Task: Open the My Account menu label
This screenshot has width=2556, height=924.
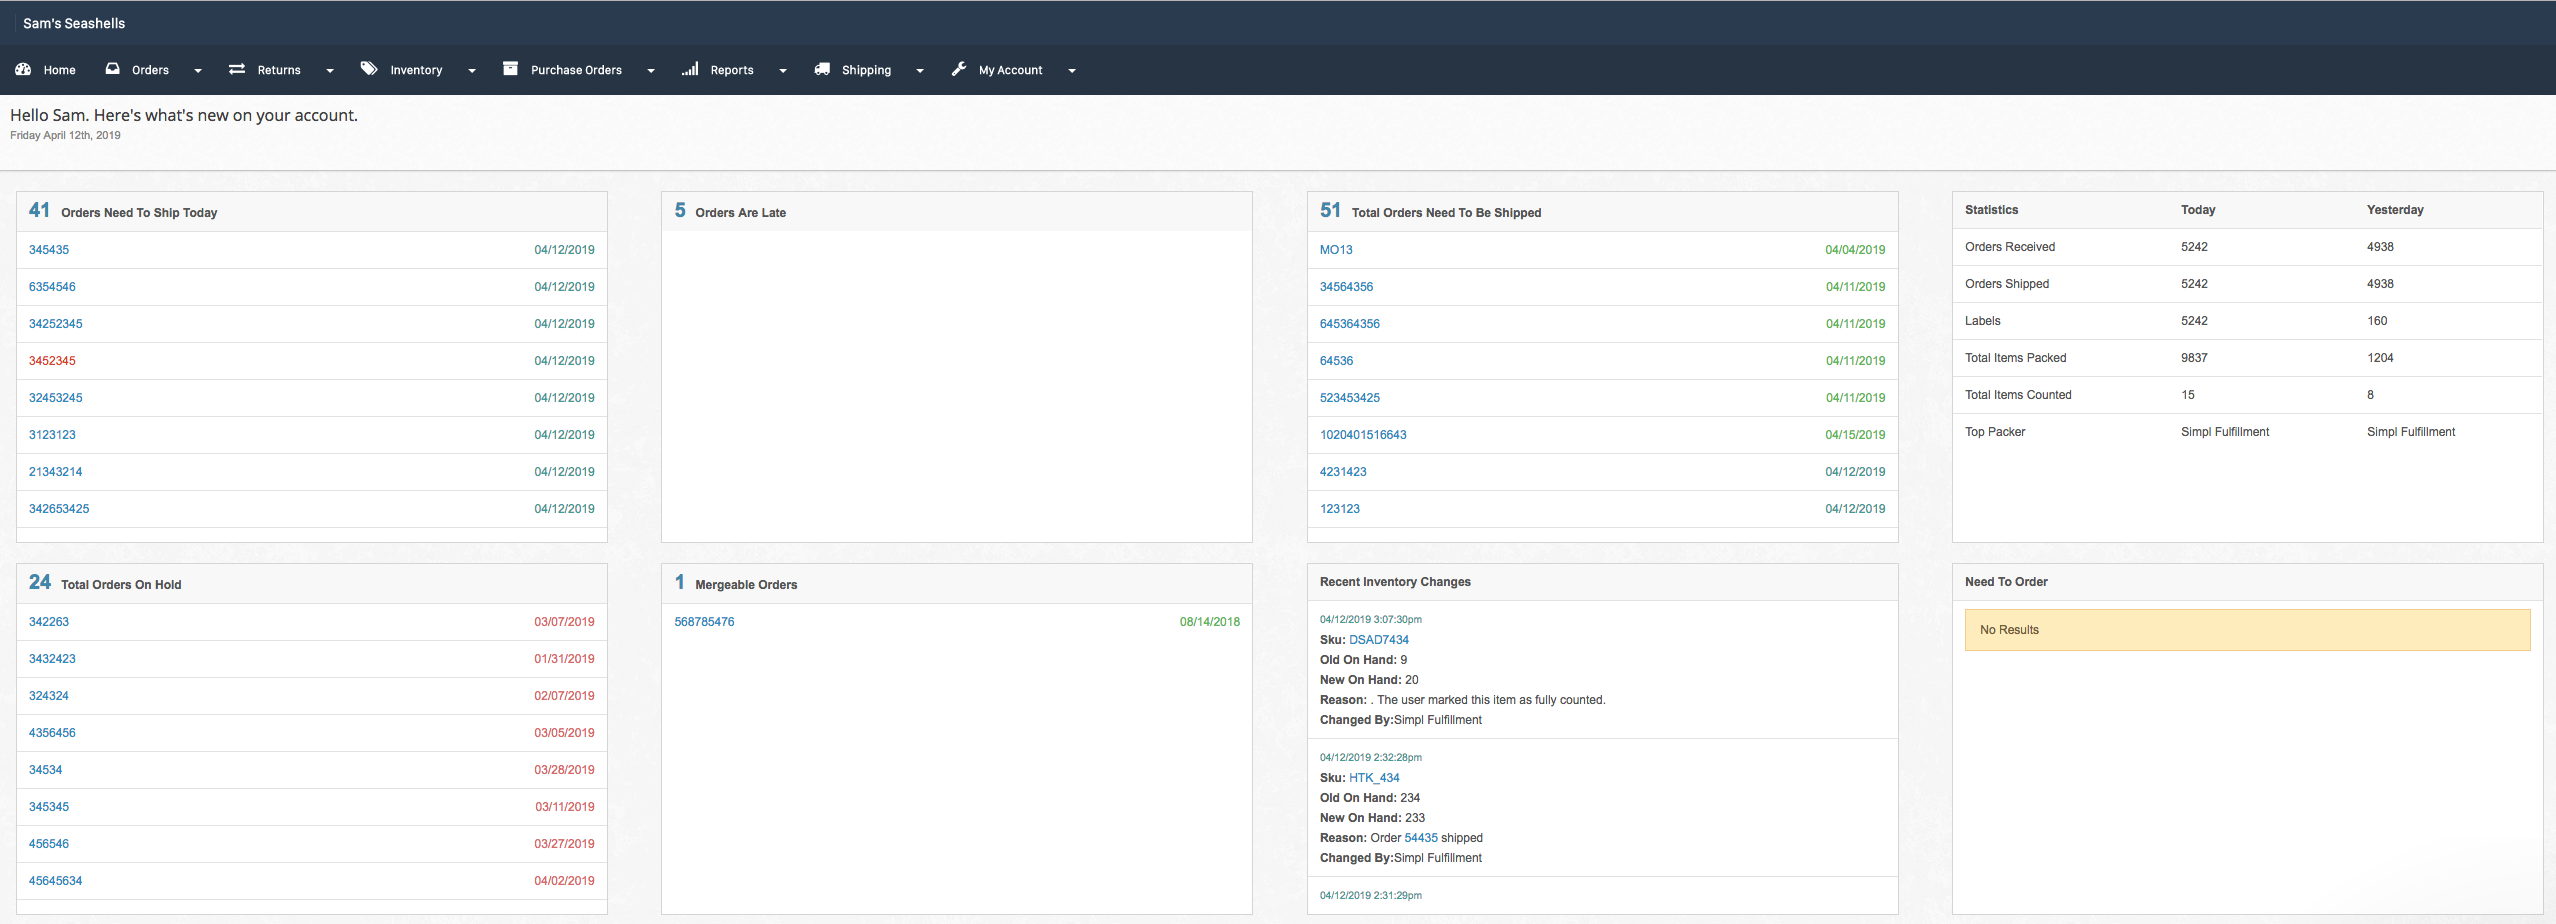Action: click(x=1010, y=70)
